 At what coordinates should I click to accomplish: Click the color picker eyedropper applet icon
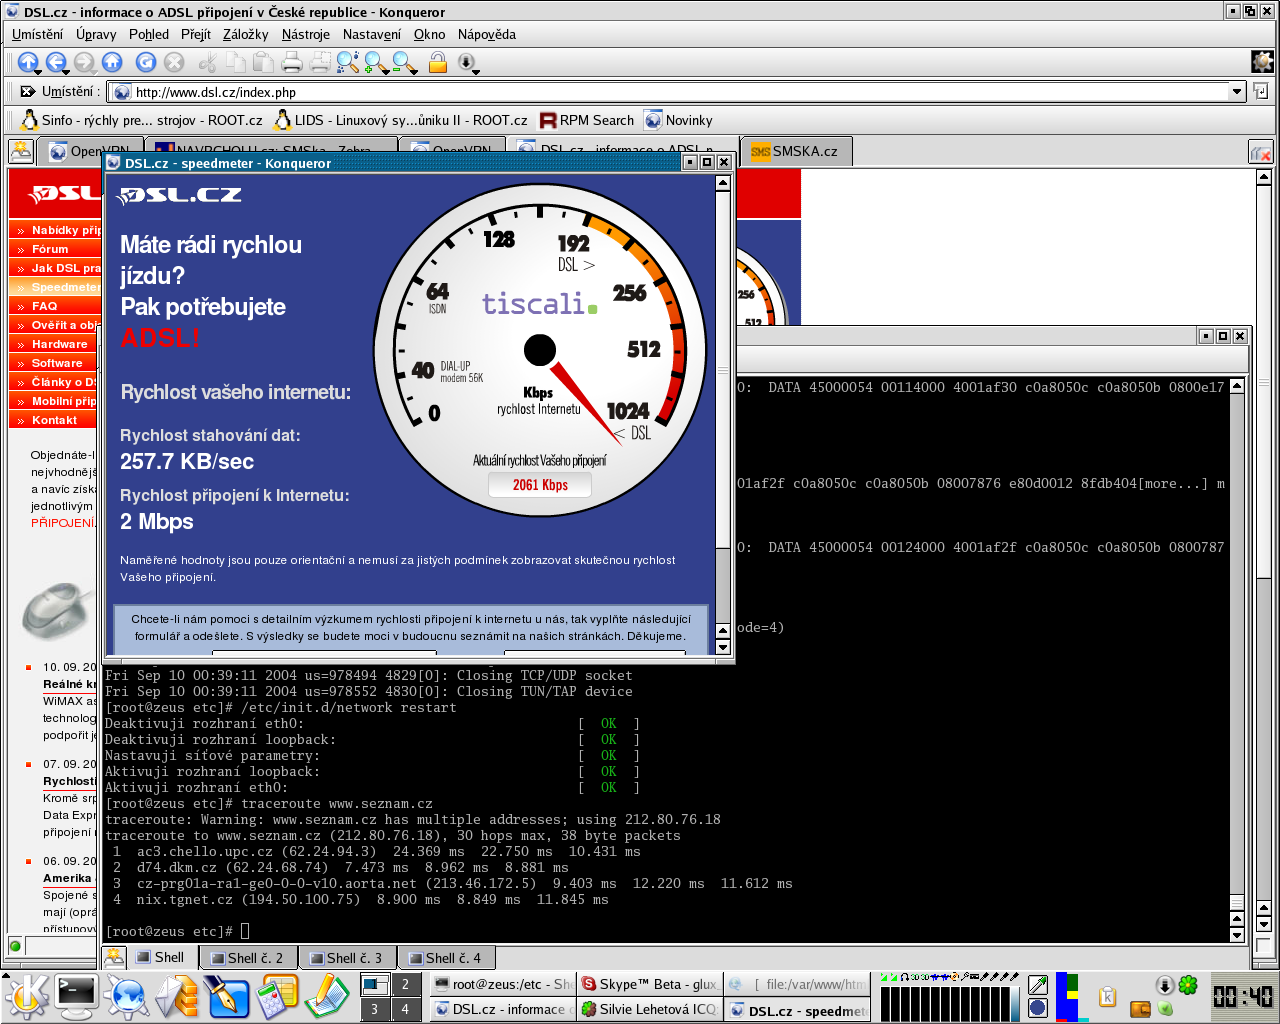pos(1038,985)
